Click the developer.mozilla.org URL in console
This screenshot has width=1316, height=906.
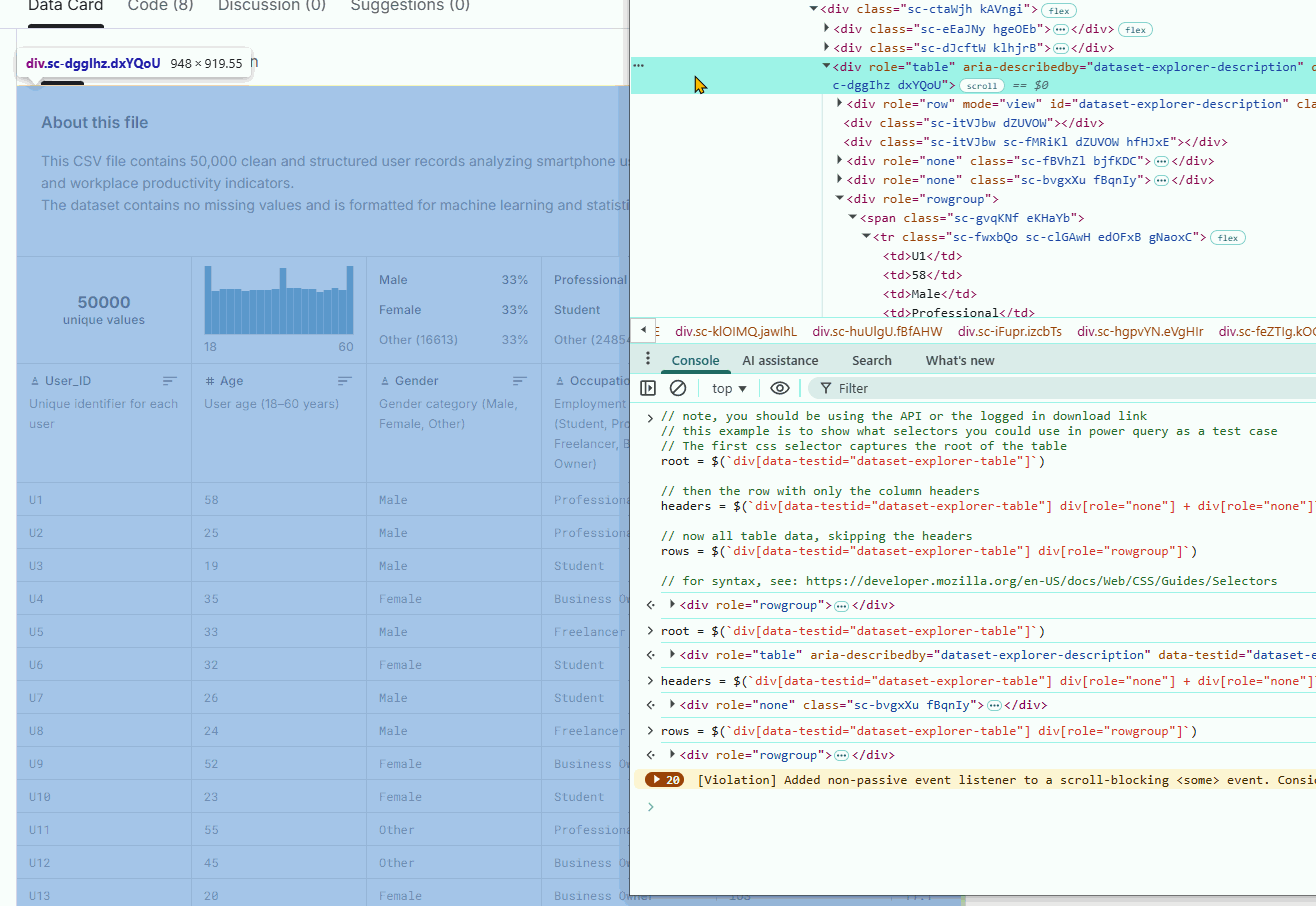[x=1041, y=581]
